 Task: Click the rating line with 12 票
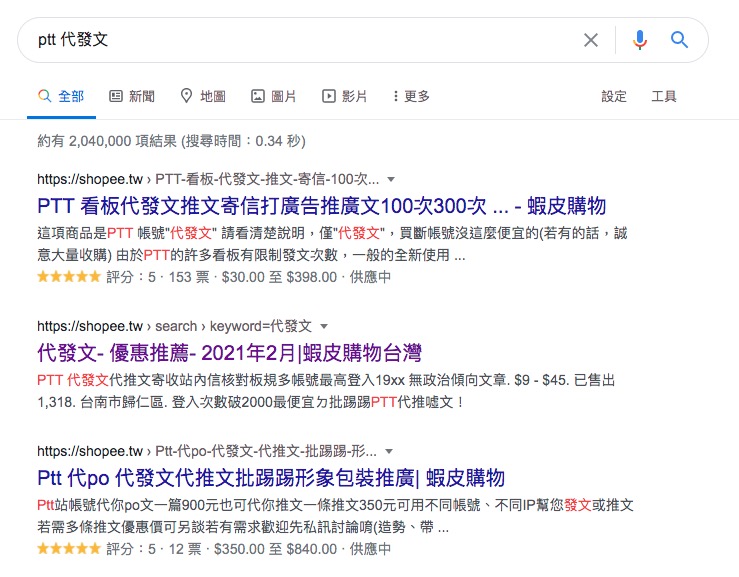click(x=214, y=549)
